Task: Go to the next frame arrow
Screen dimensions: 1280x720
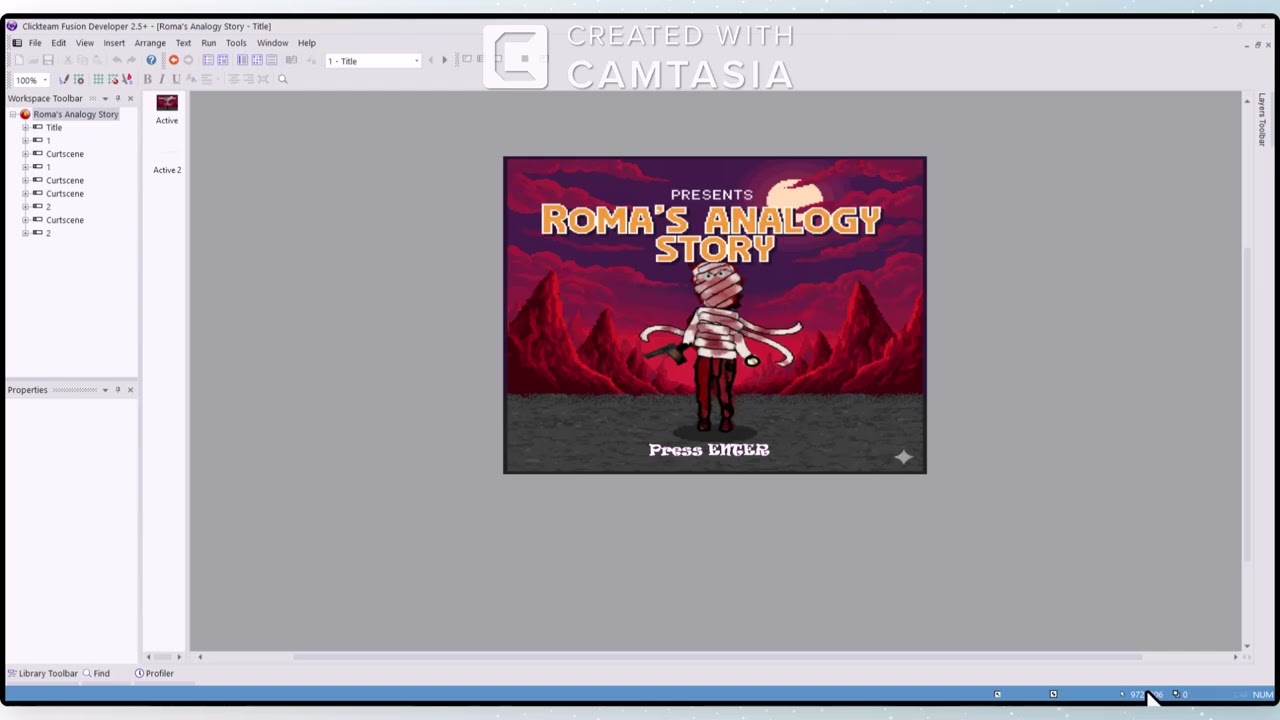Action: click(445, 61)
